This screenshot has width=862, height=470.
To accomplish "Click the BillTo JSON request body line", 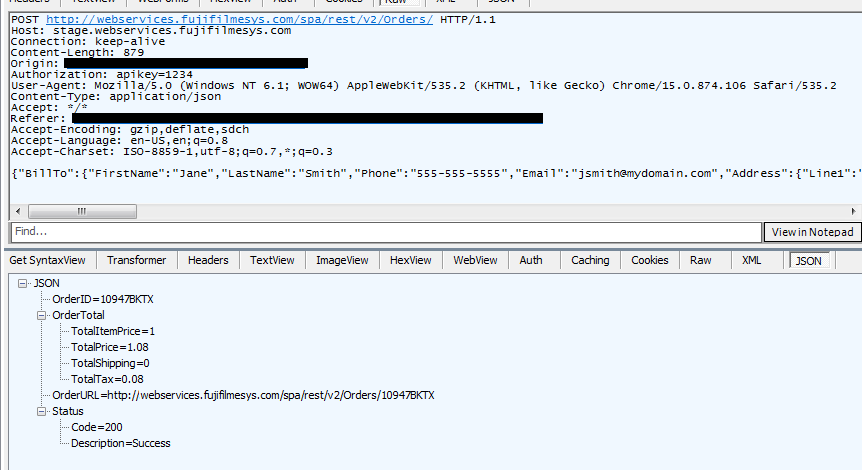I will point(436,174).
